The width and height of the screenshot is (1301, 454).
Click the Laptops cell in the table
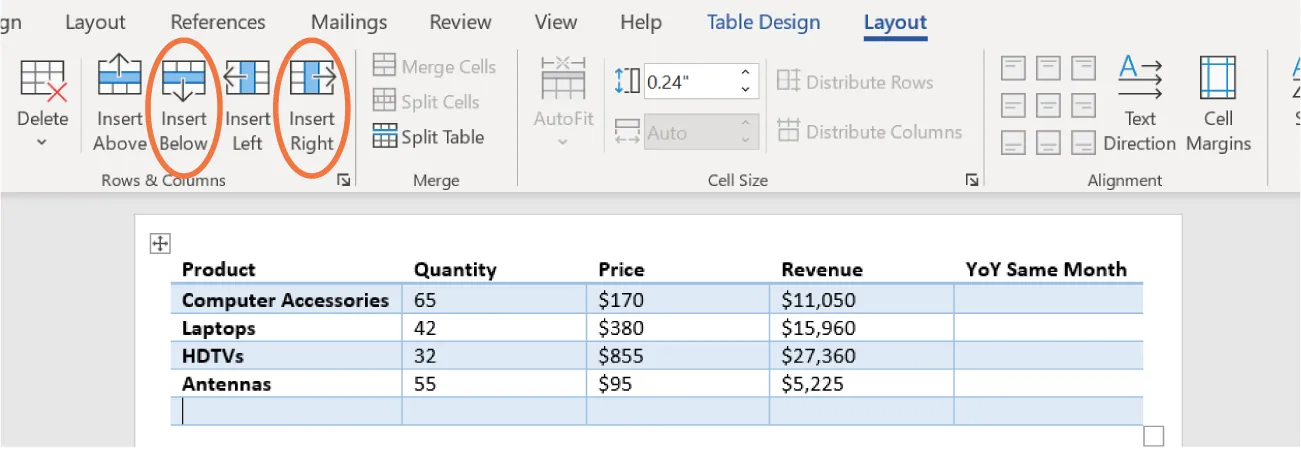point(219,328)
